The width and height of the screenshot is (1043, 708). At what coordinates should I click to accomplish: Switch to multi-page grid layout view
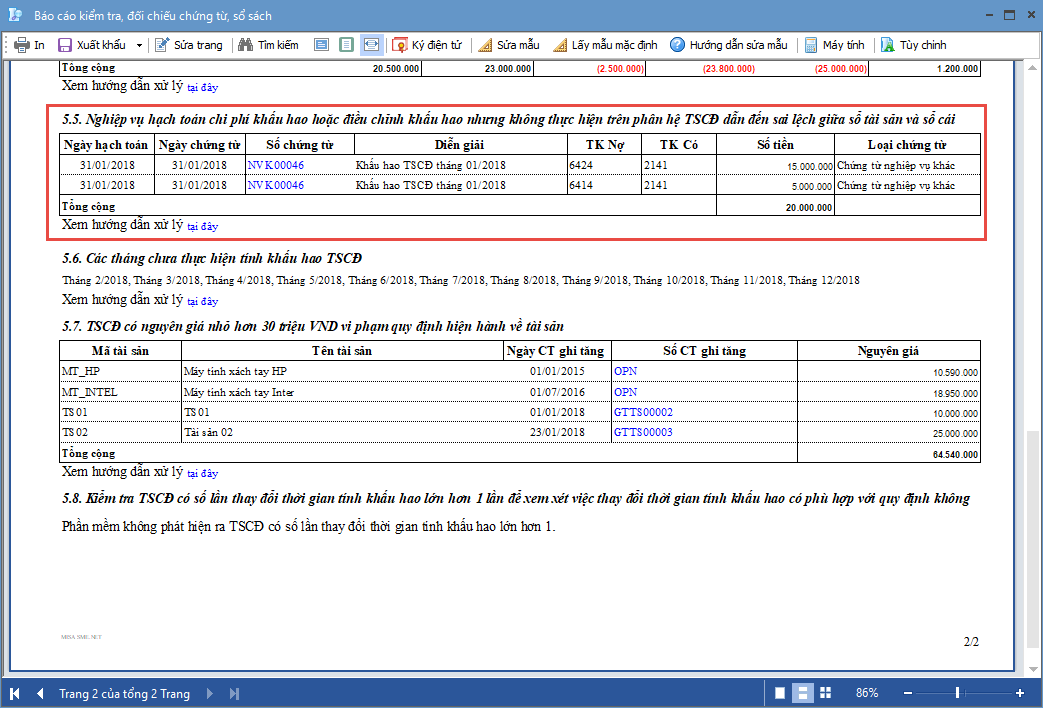825,693
